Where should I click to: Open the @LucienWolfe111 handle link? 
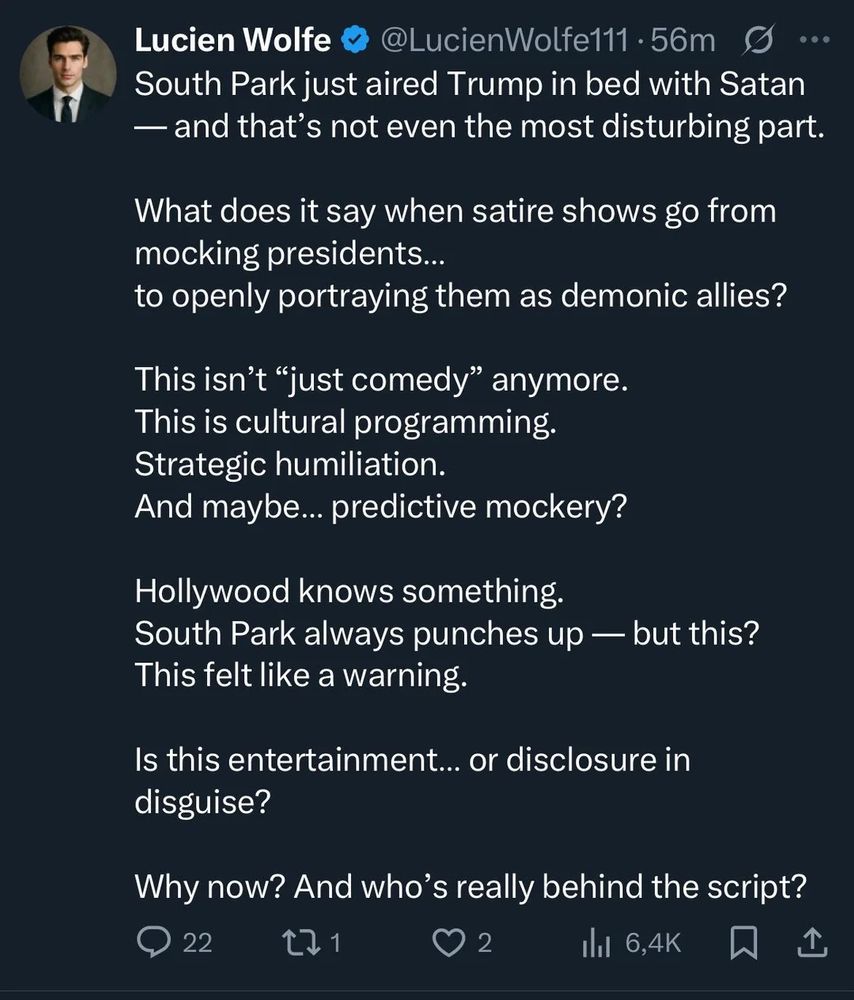point(505,40)
